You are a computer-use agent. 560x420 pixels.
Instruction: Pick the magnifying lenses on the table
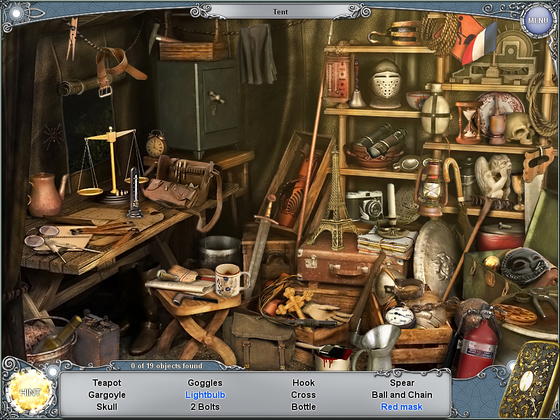point(41,237)
